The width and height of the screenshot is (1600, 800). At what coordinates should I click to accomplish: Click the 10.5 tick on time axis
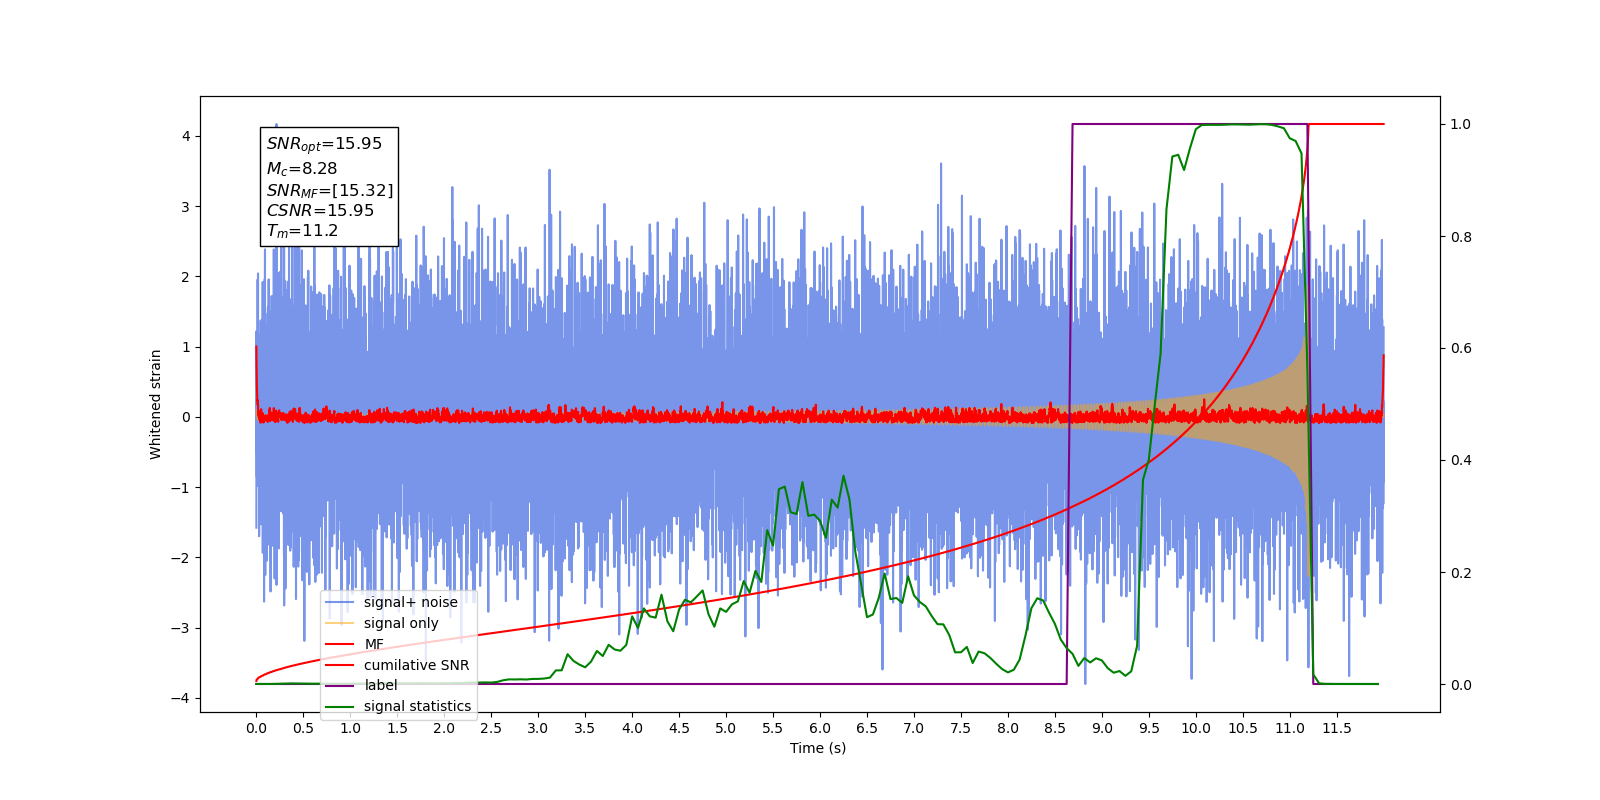[x=1243, y=728]
